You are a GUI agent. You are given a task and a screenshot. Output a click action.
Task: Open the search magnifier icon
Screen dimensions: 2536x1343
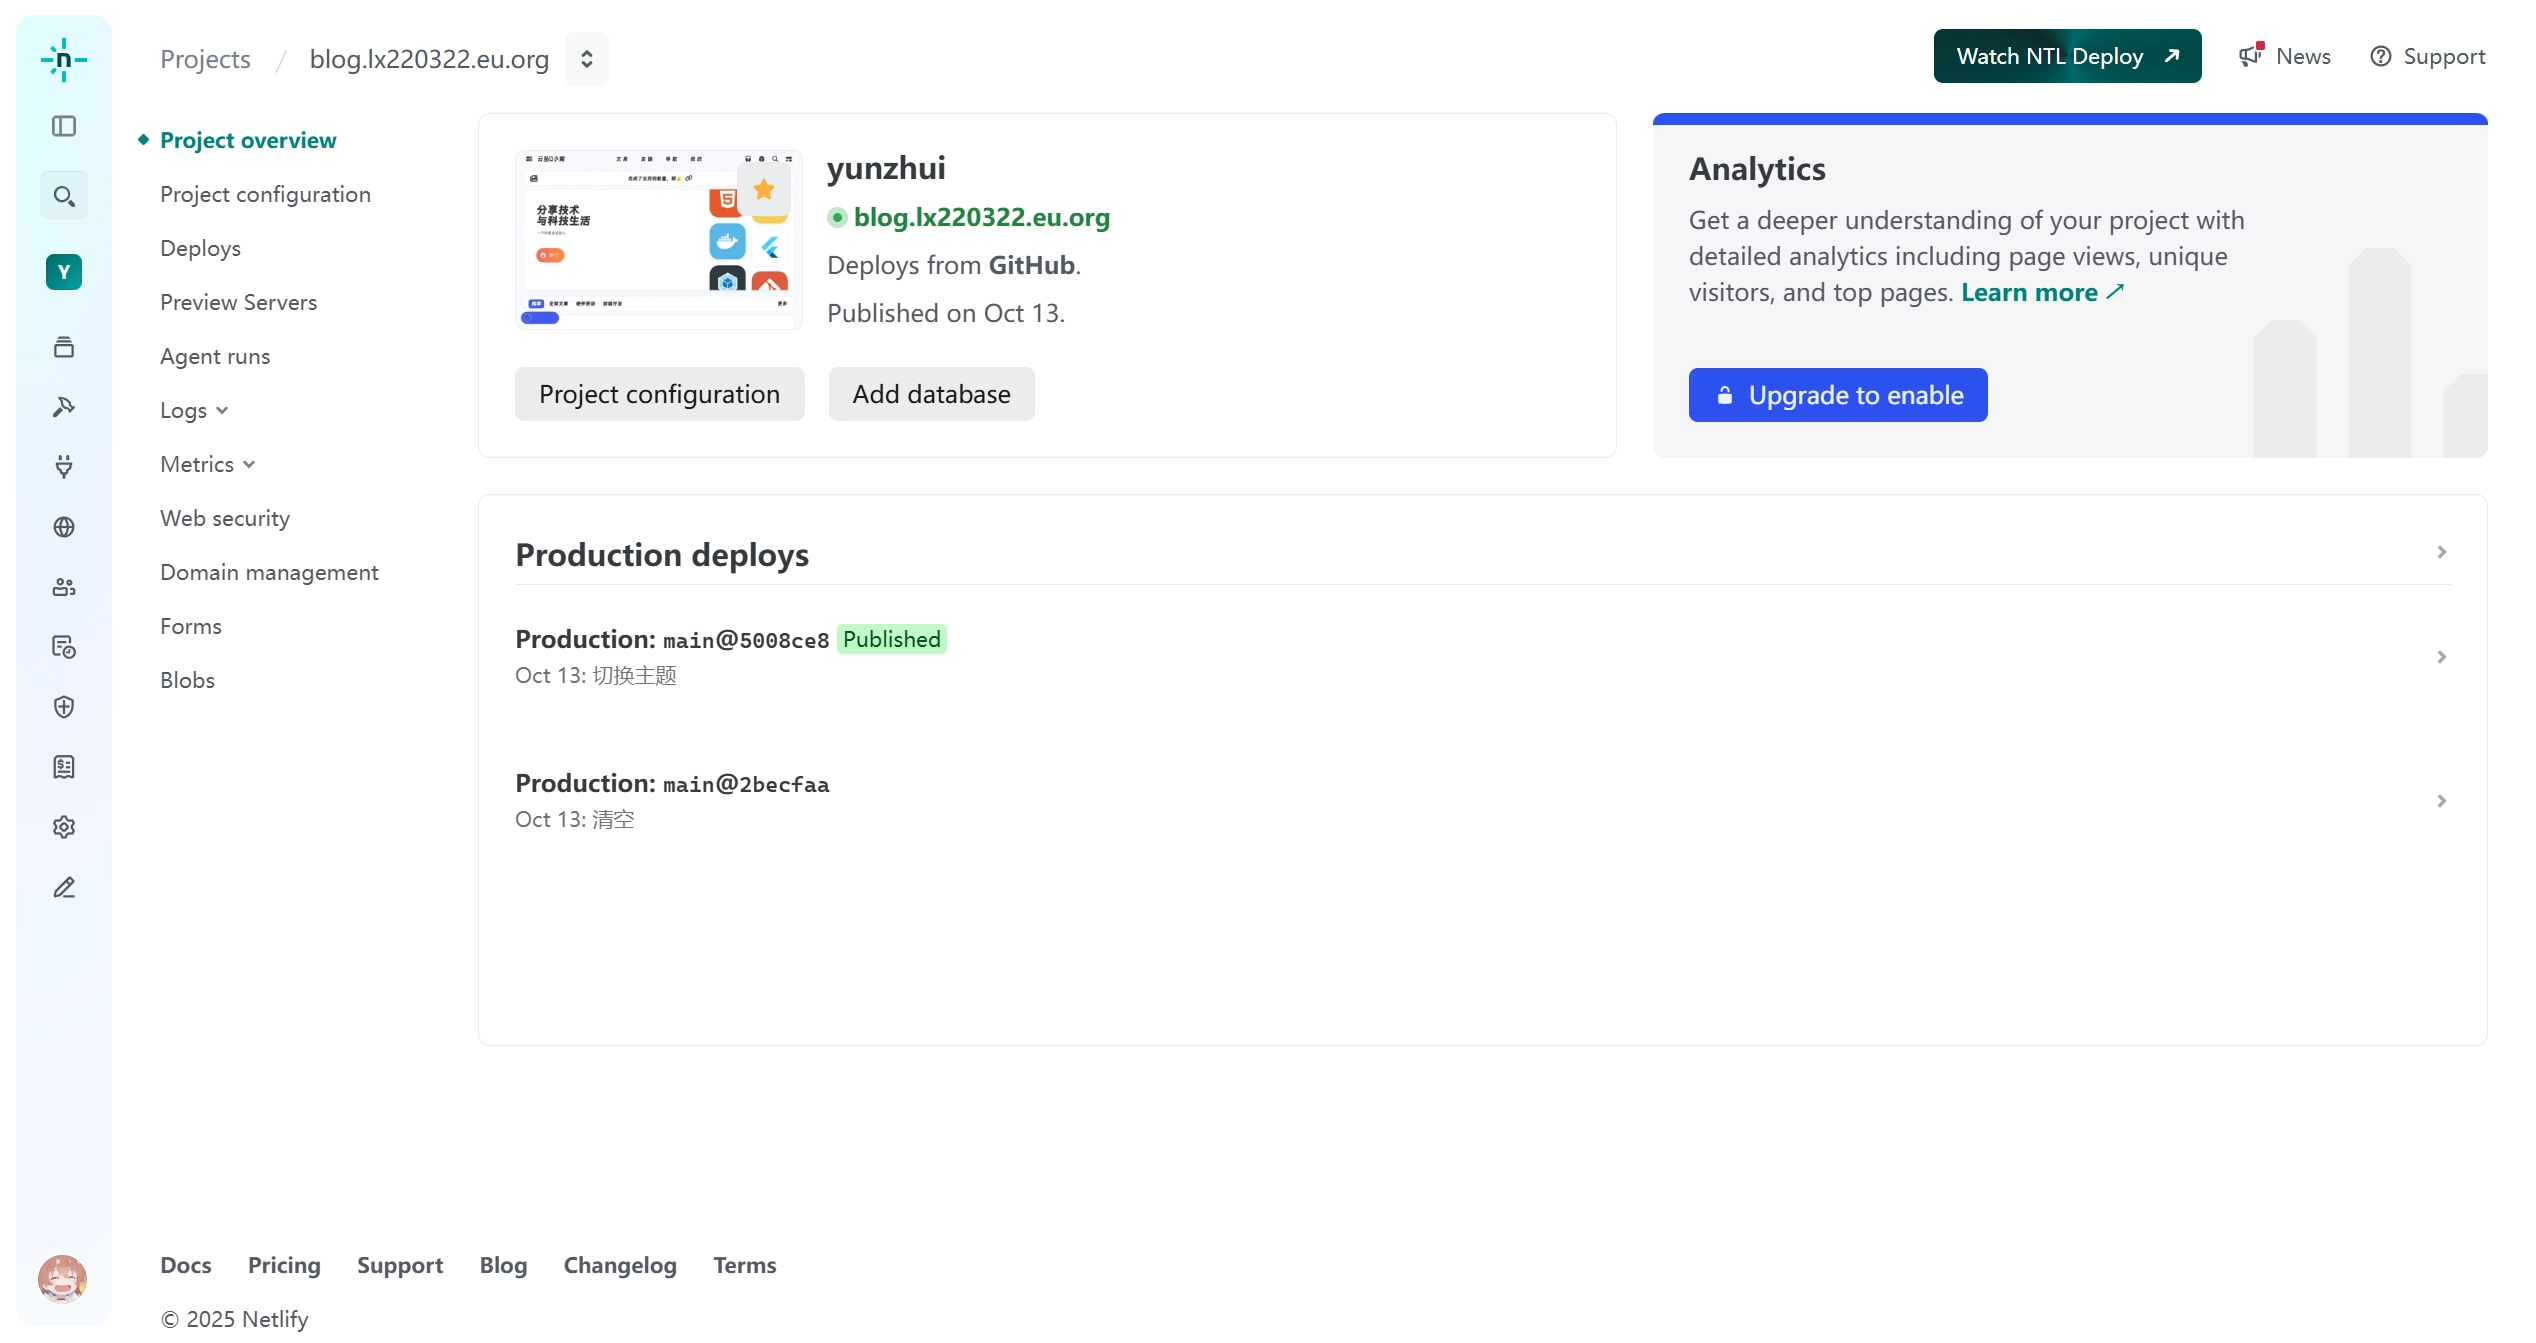64,196
